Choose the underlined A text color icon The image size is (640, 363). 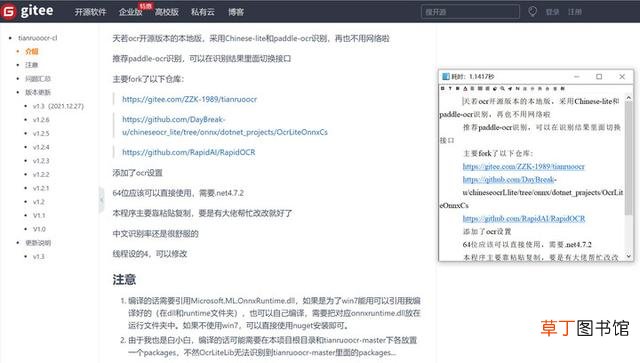coord(465,88)
